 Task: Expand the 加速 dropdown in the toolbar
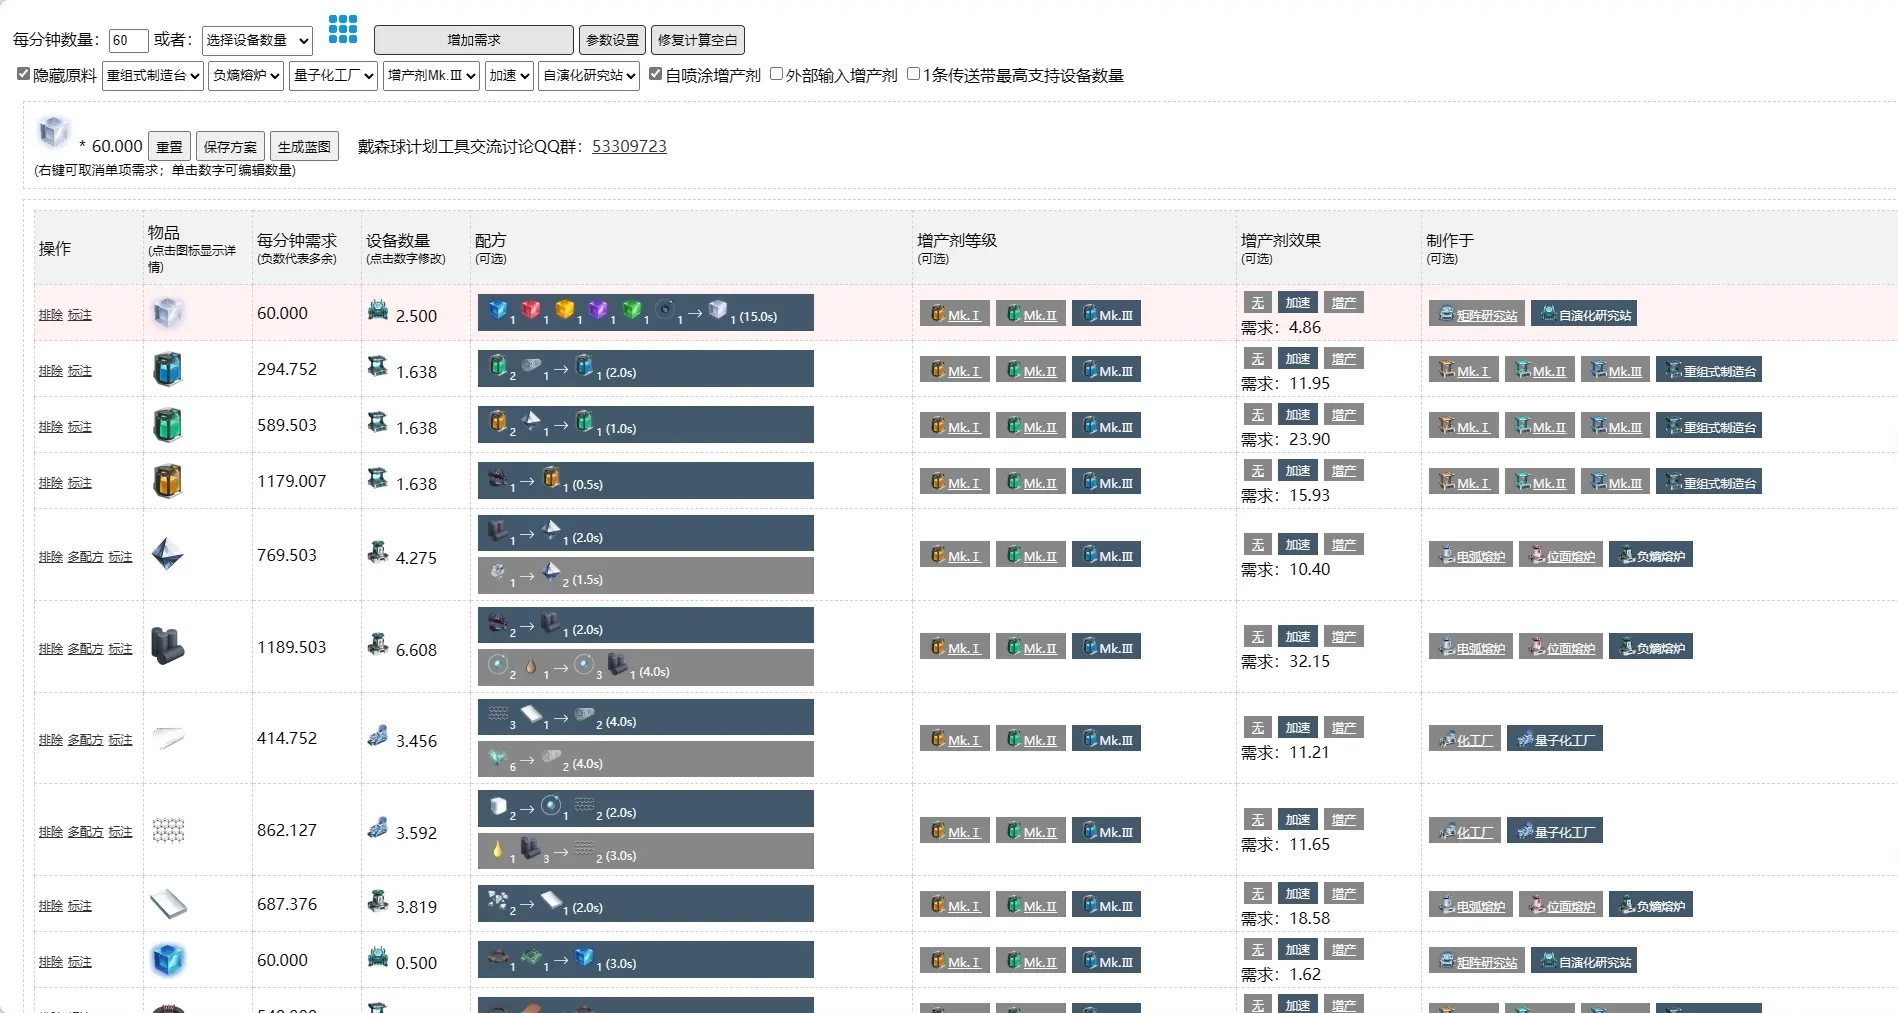[508, 75]
